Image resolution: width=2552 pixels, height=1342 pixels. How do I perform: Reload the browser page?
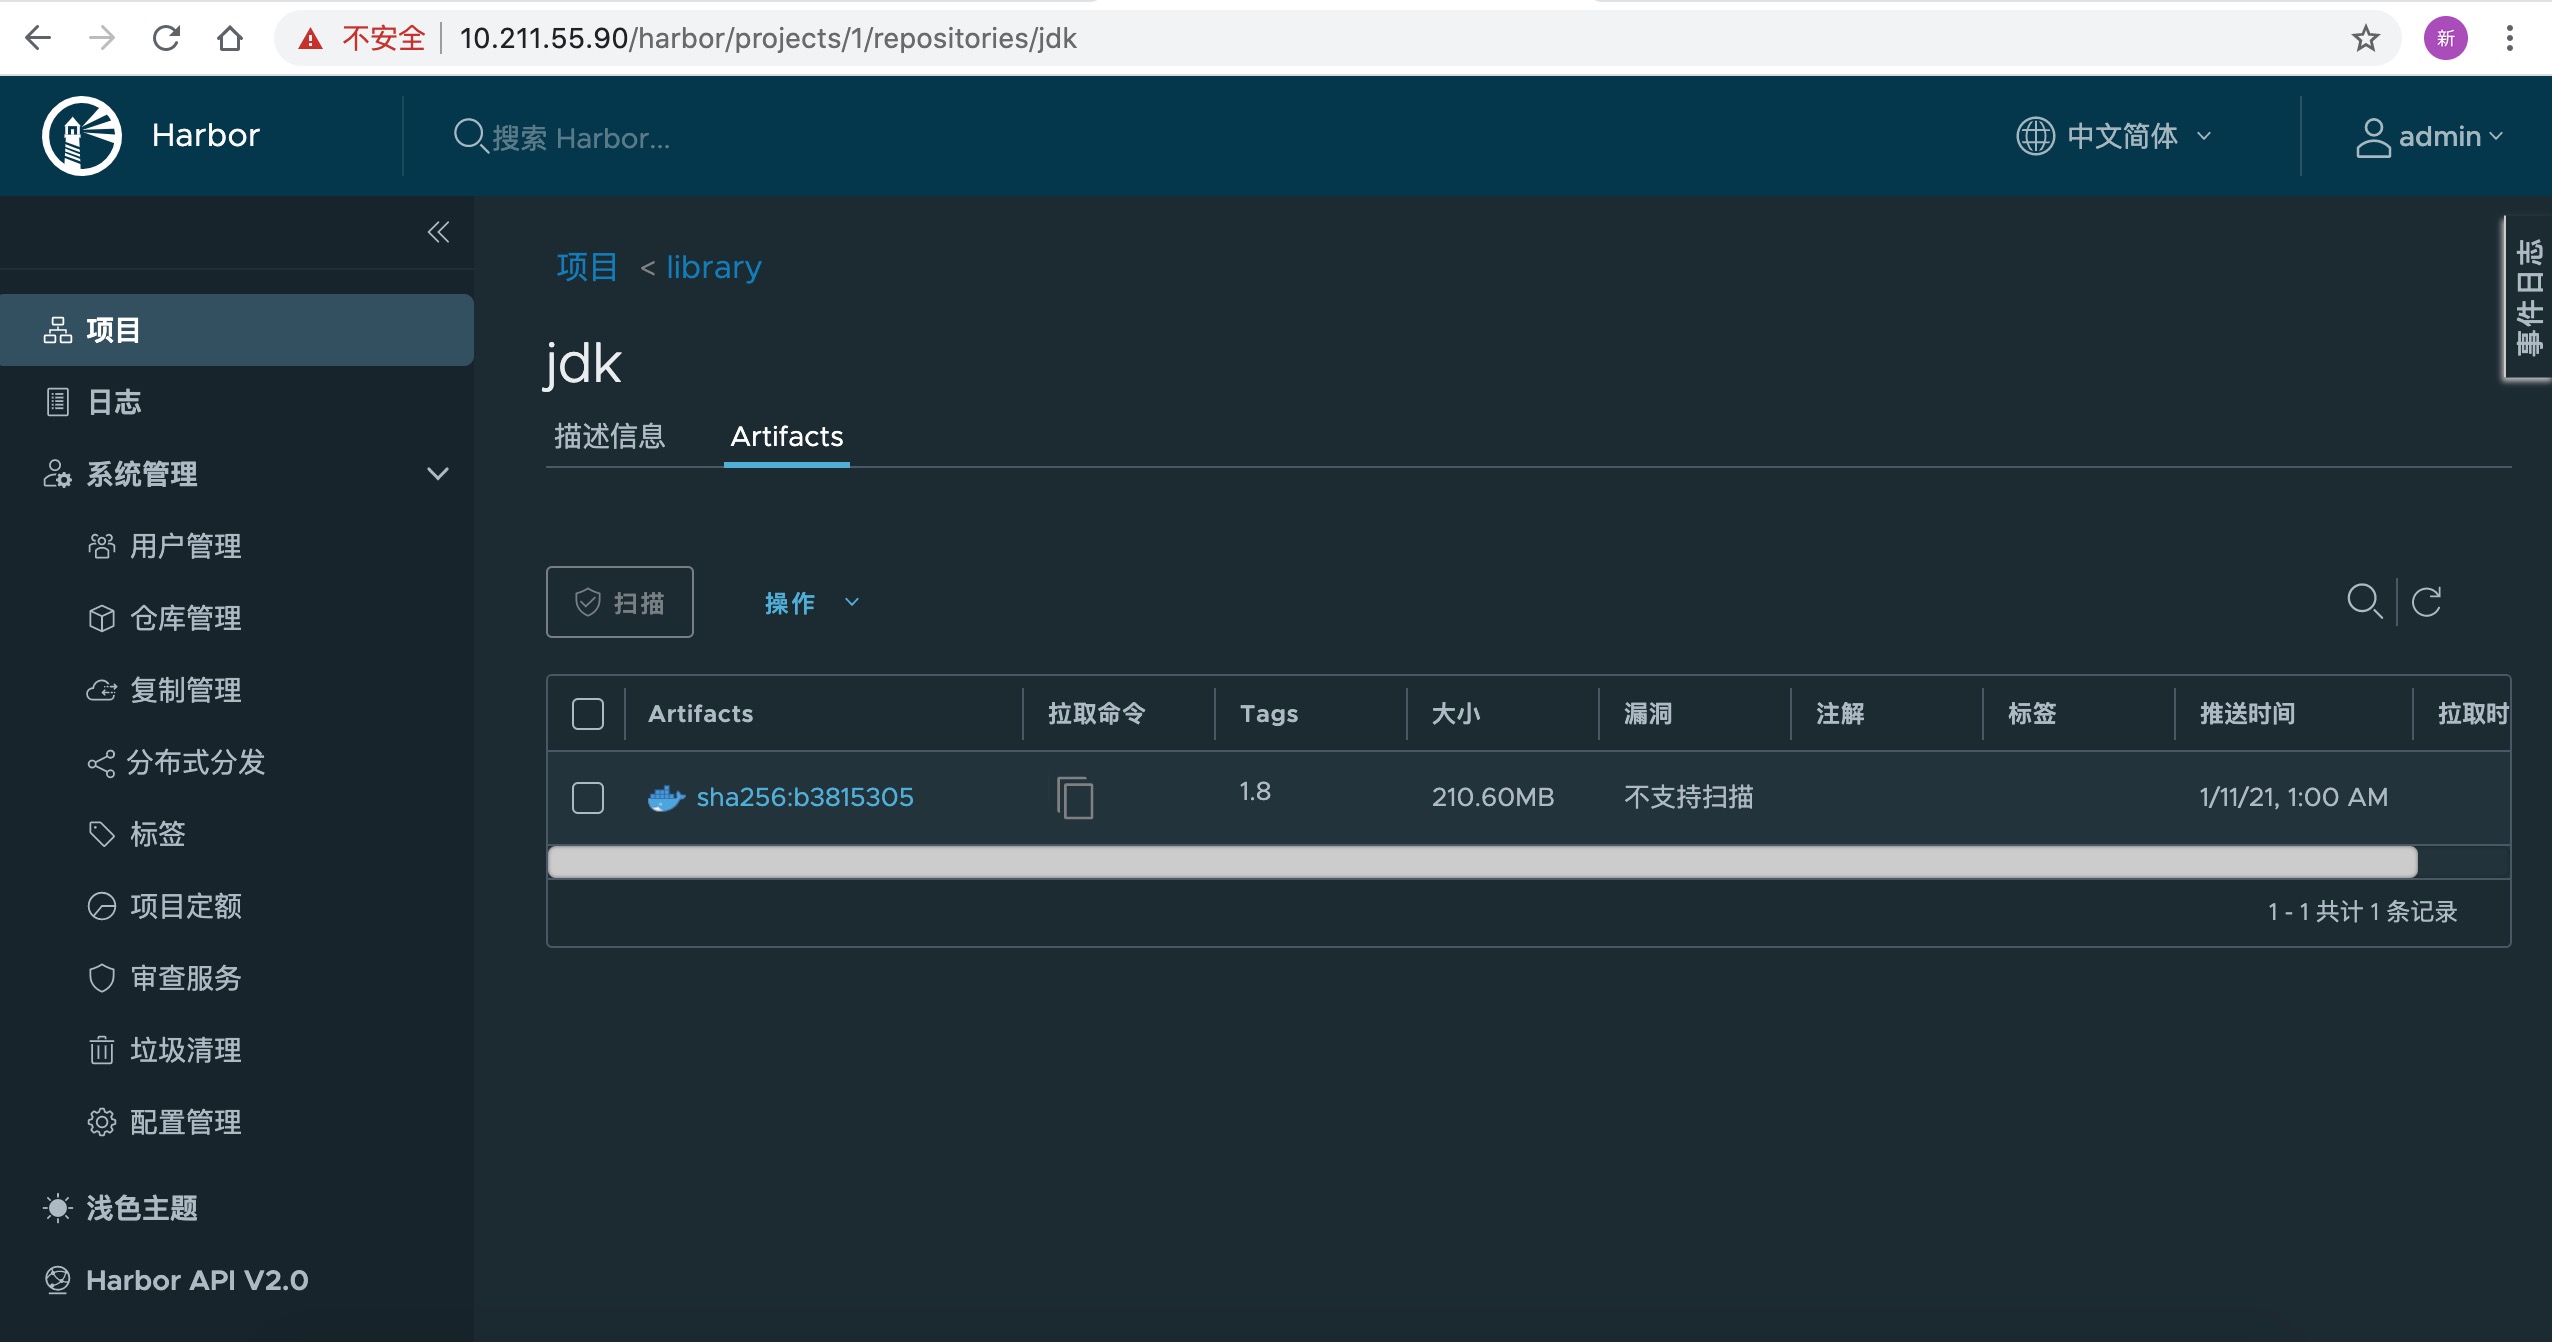click(166, 38)
